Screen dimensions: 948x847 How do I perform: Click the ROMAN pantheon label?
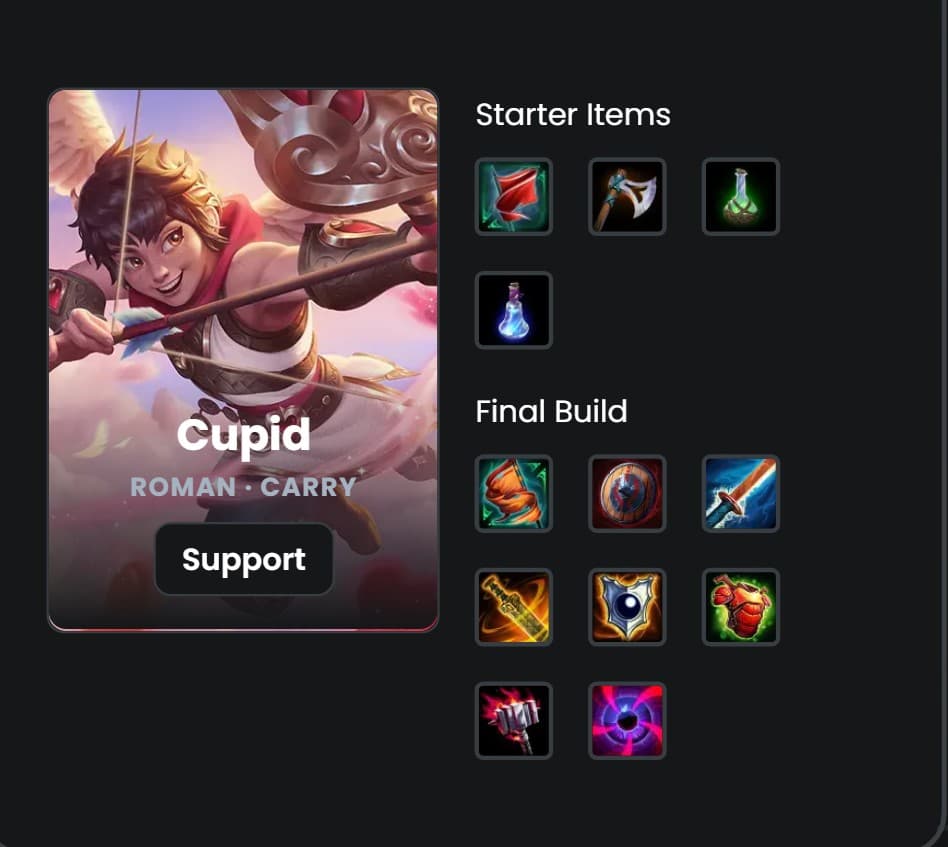(x=183, y=487)
